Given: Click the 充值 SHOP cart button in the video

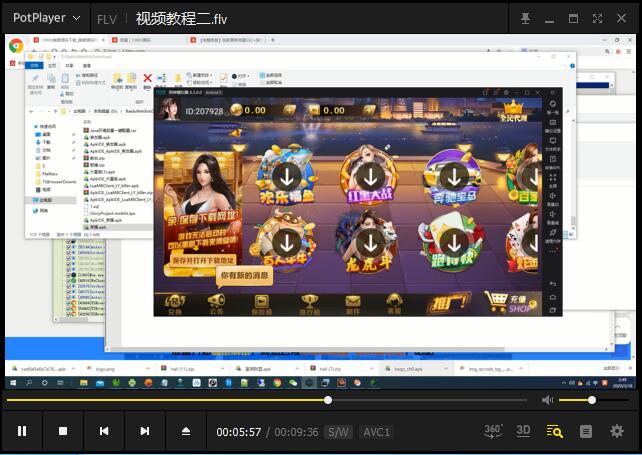Looking at the screenshot, I should pyautogui.click(x=511, y=303).
